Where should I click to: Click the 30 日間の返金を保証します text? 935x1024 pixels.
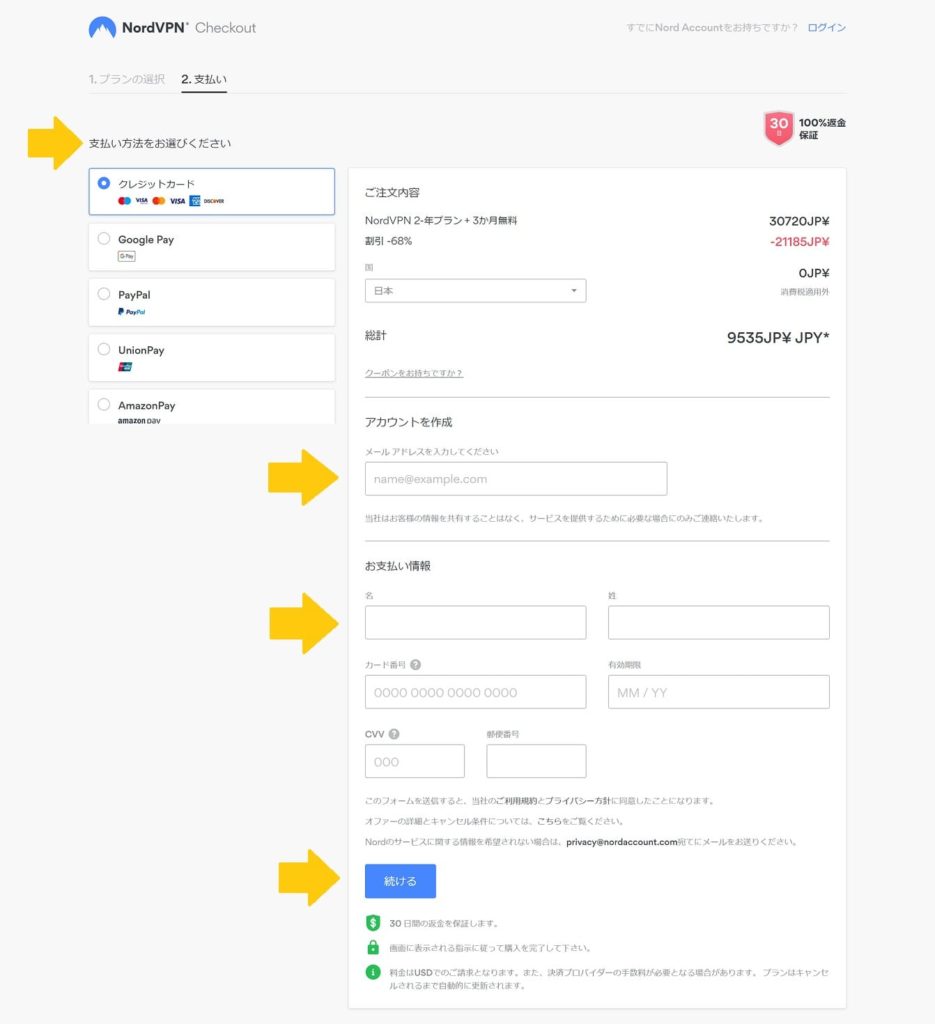(x=444, y=923)
